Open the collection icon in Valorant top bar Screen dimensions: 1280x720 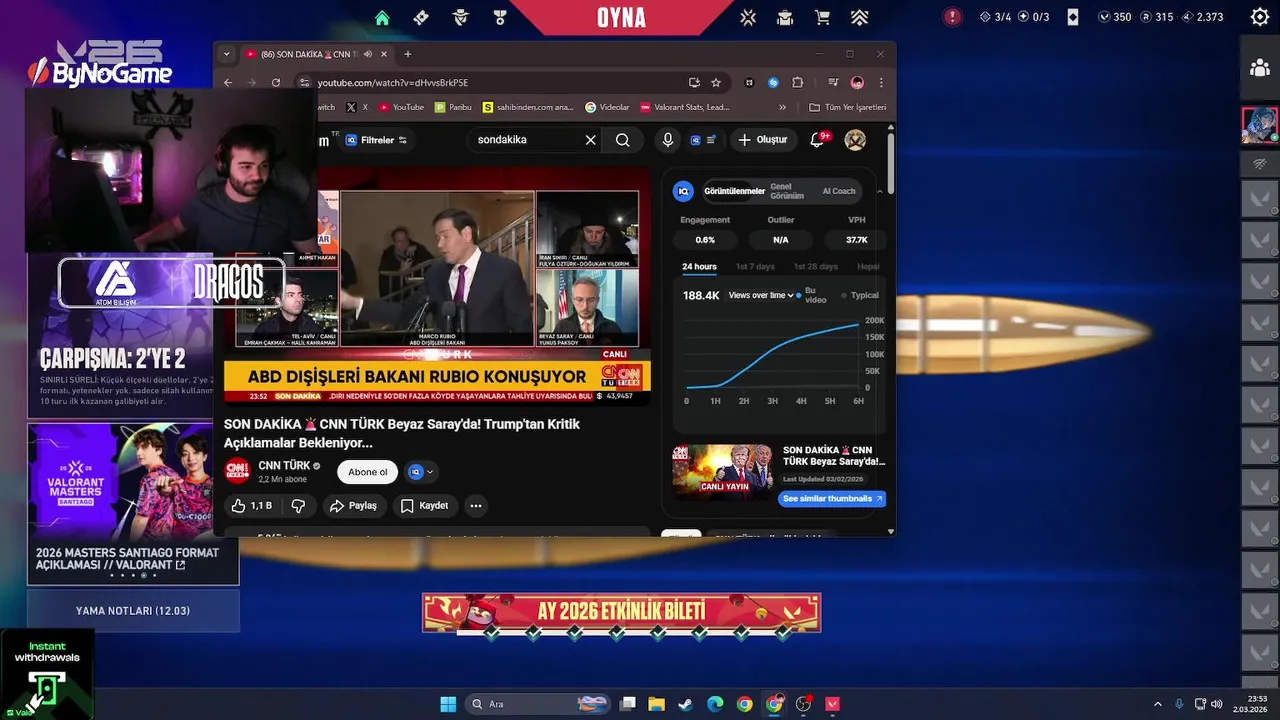coord(785,17)
